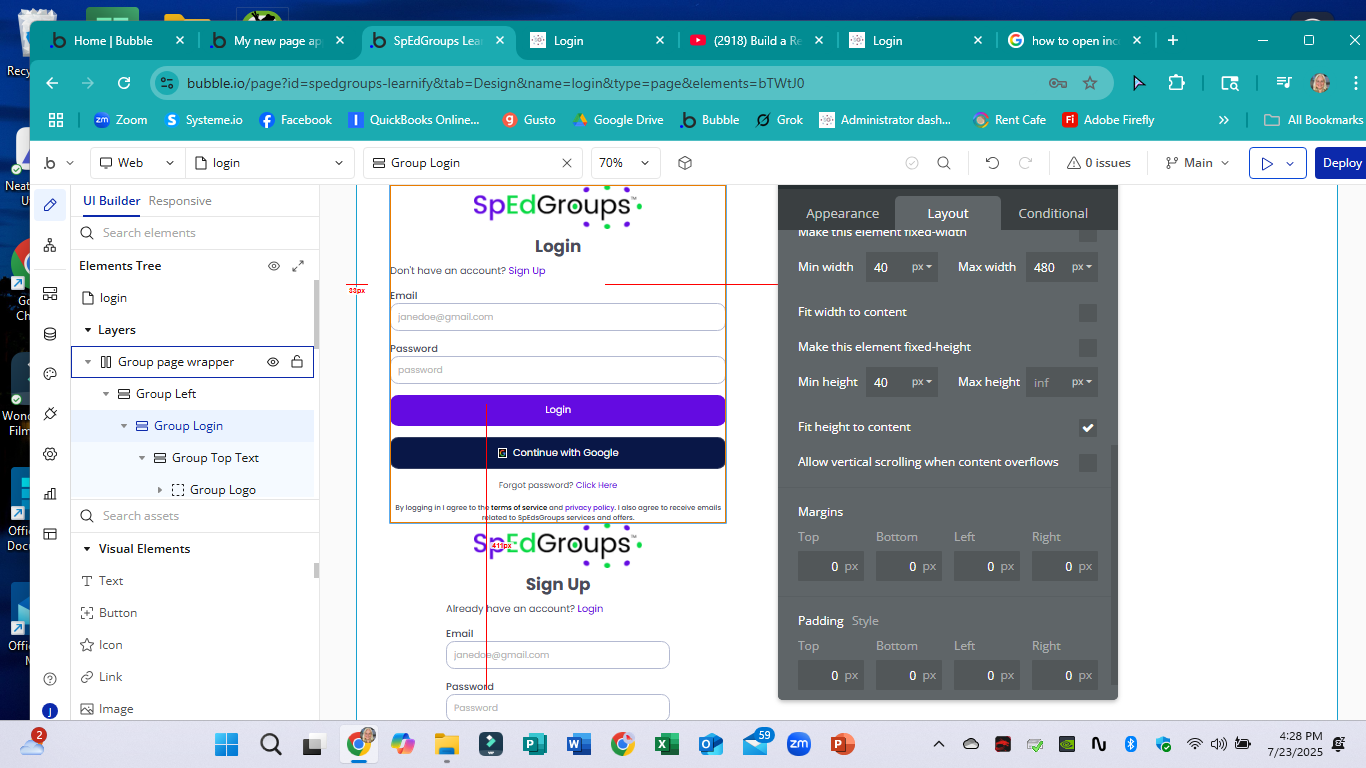Screen dimensions: 1366x768
Task: Open File Explorer from the taskbar
Action: tap(446, 744)
